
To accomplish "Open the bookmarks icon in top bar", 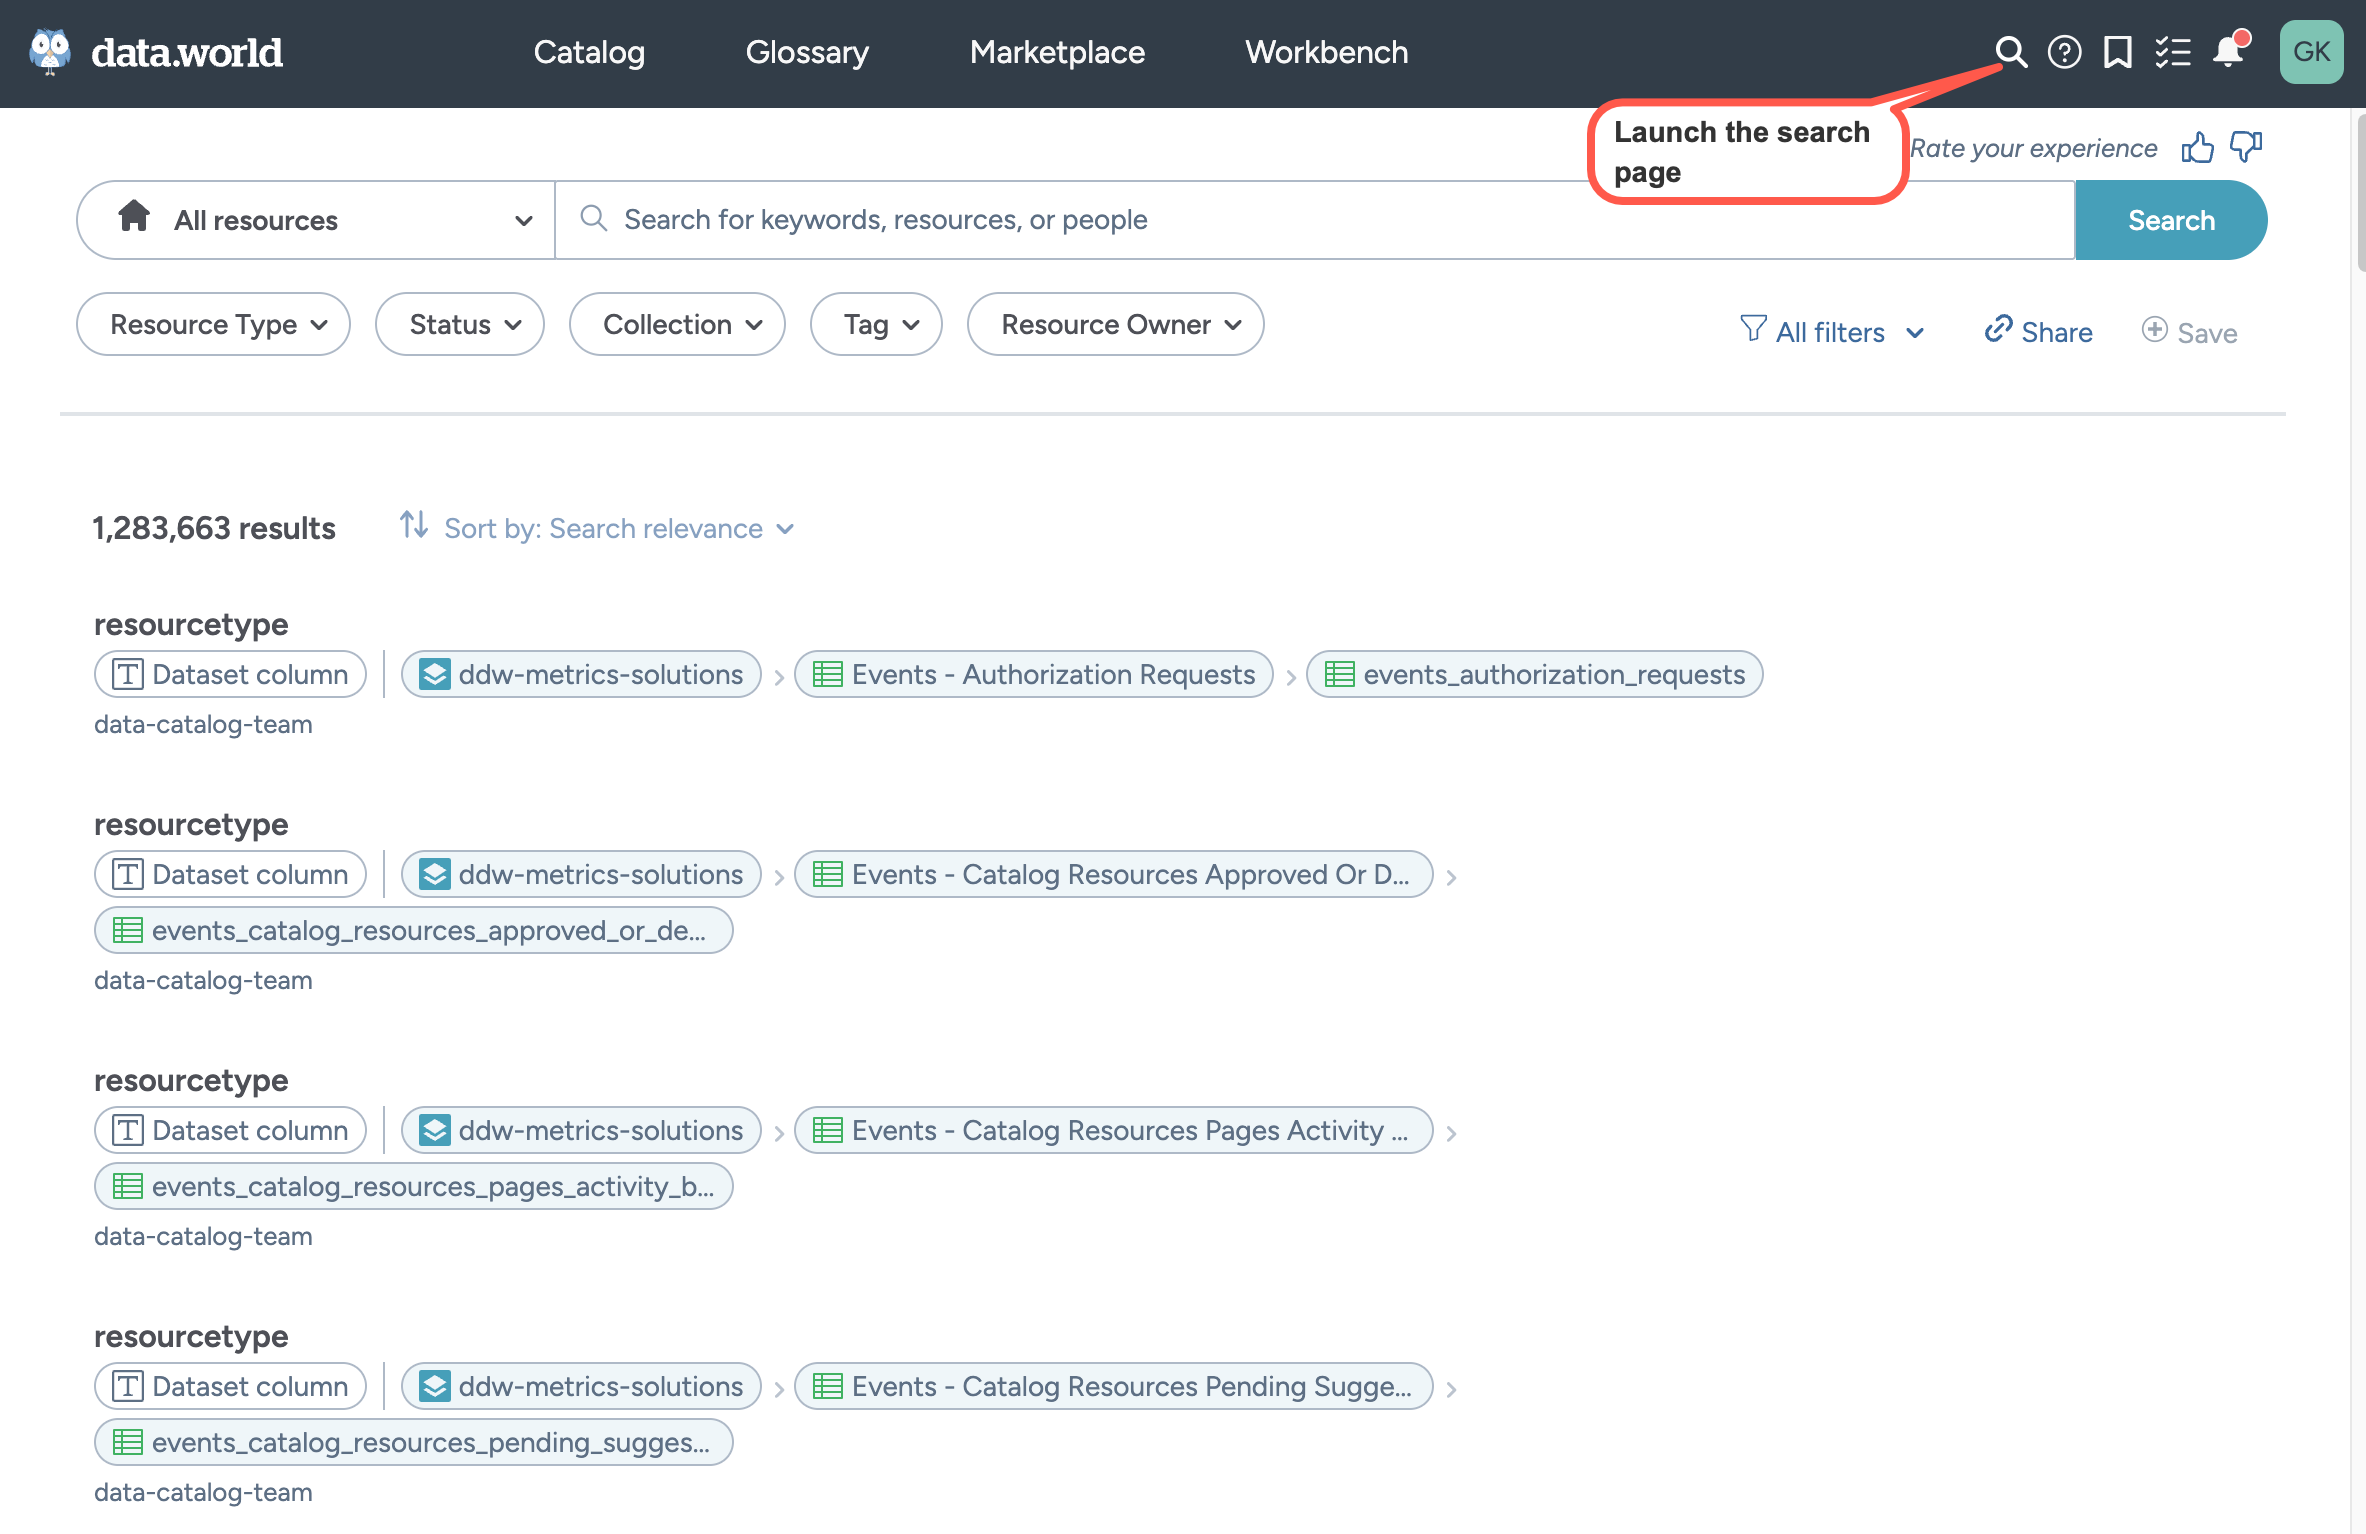I will [x=2117, y=52].
